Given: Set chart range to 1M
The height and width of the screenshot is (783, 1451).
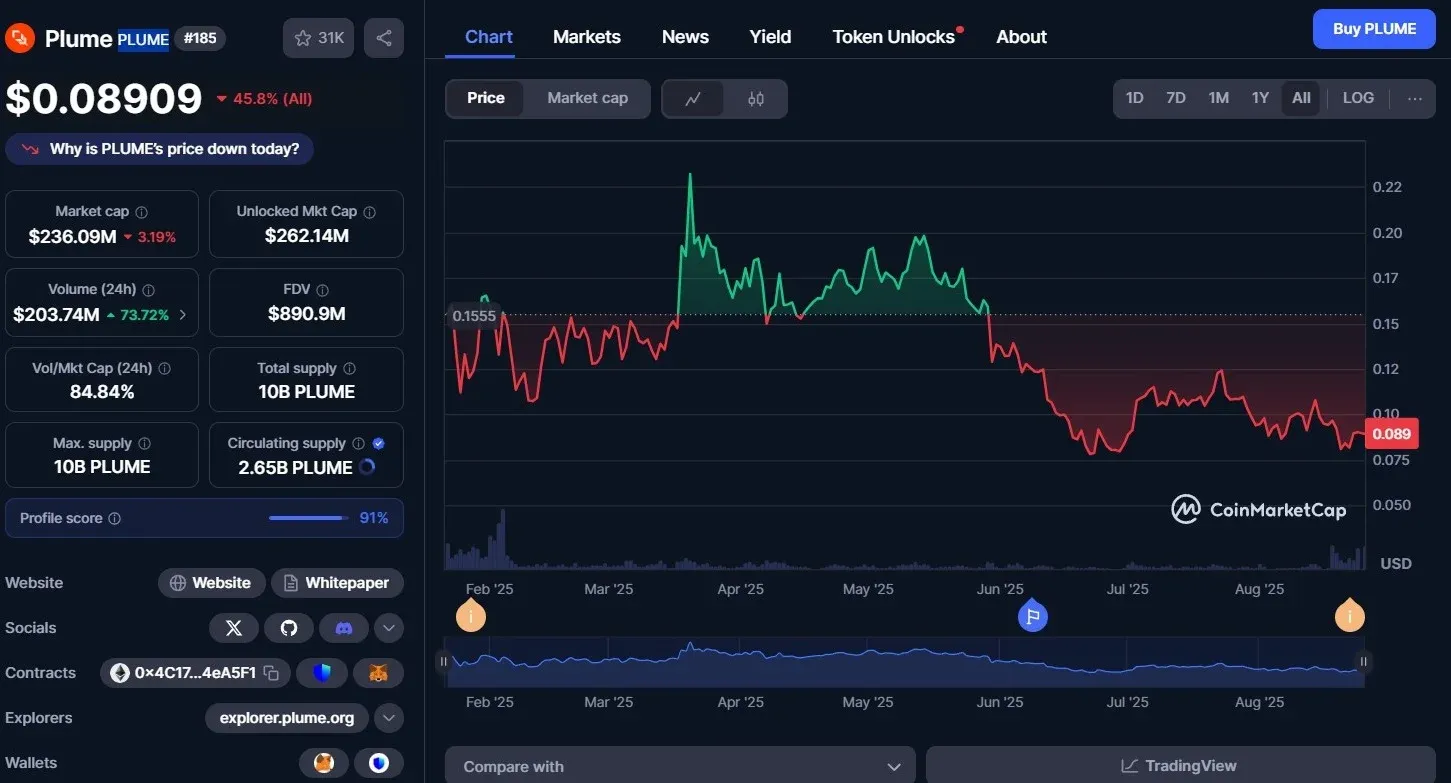Looking at the screenshot, I should pos(1218,98).
